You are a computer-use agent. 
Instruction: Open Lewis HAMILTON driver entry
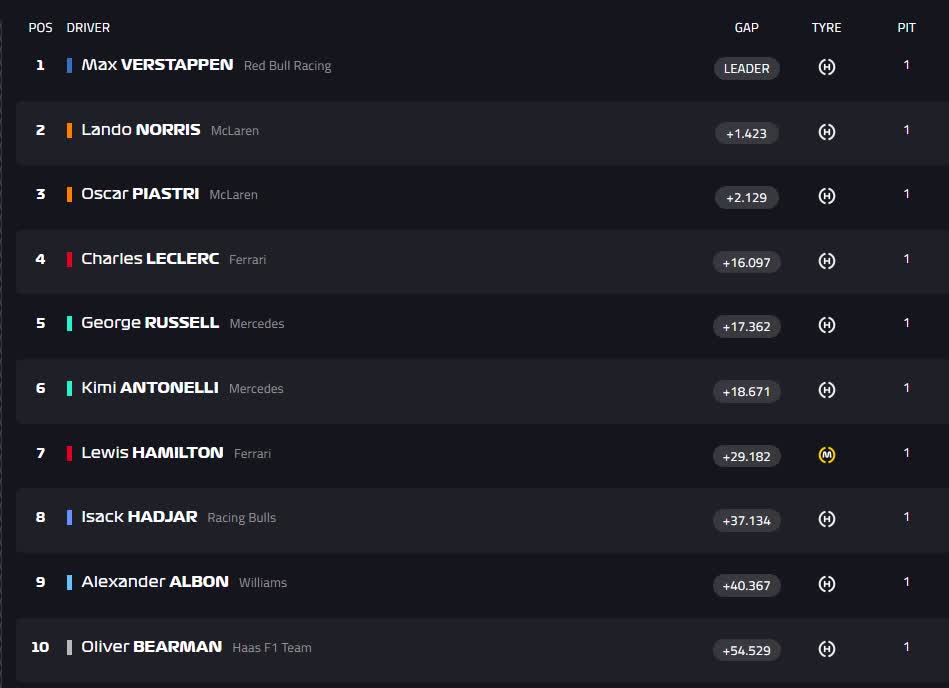point(152,453)
